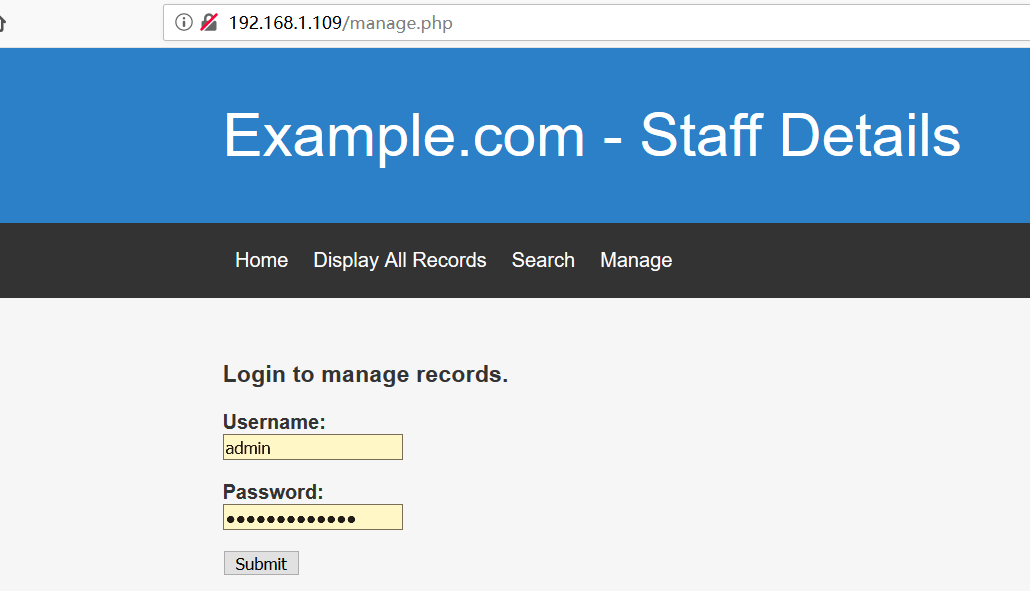The width and height of the screenshot is (1030, 591).
Task: Go to the Search page
Action: [543, 260]
